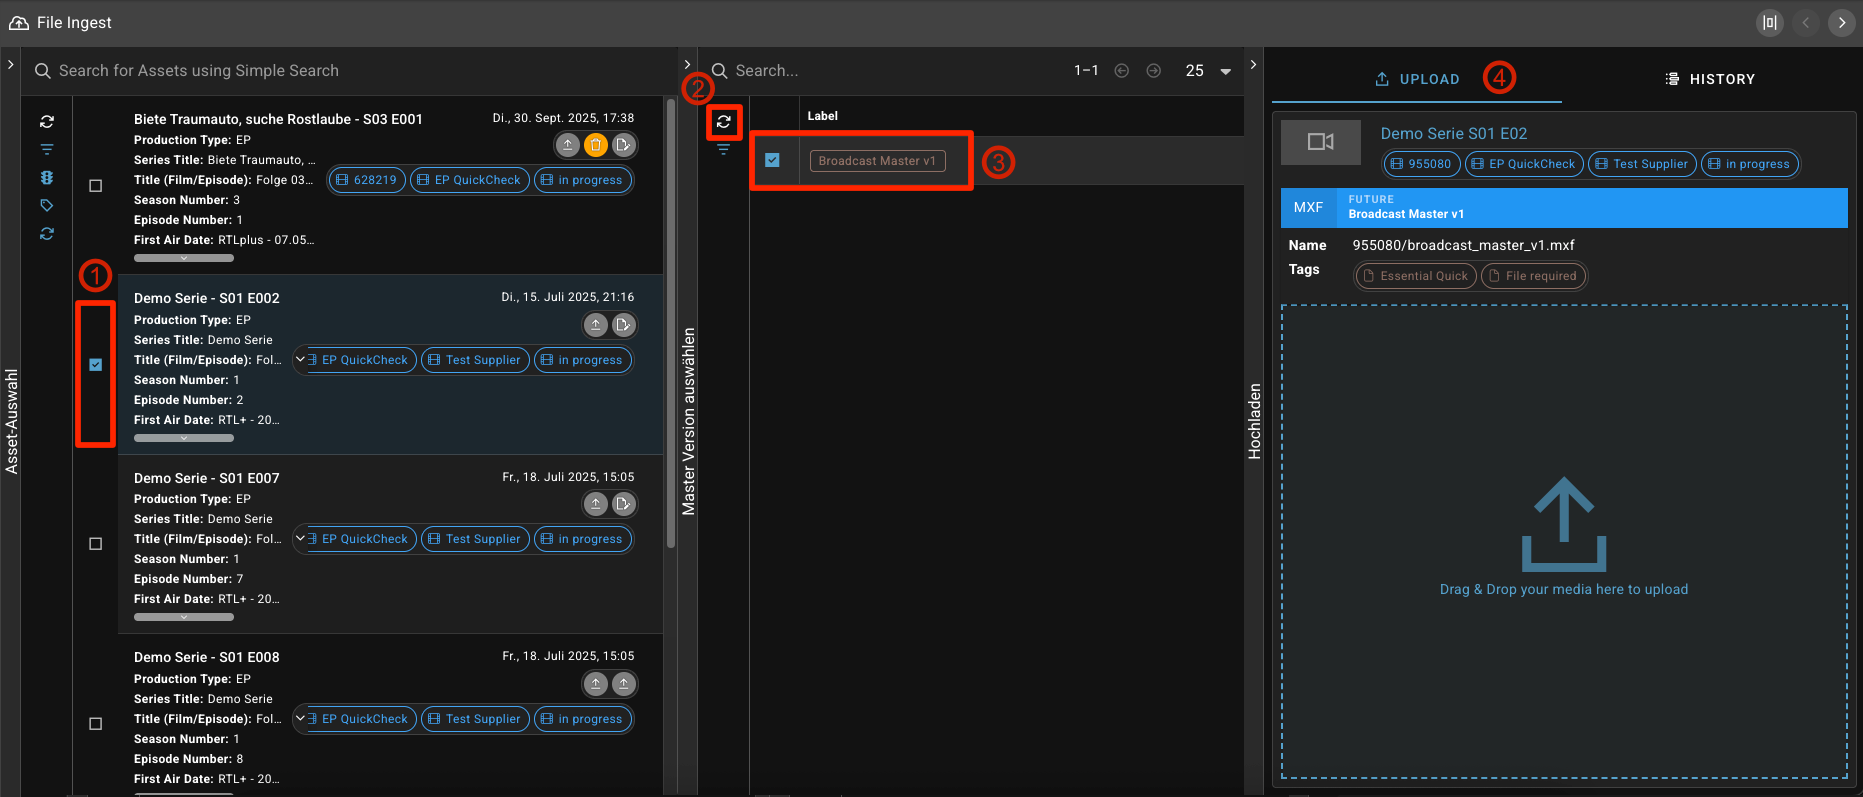The height and width of the screenshot is (797, 1863).
Task: Select the Upload tab
Action: pyautogui.click(x=1417, y=79)
